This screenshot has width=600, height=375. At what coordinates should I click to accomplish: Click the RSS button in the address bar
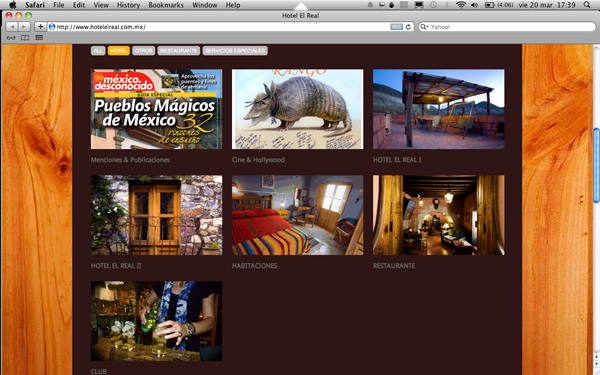coord(396,27)
